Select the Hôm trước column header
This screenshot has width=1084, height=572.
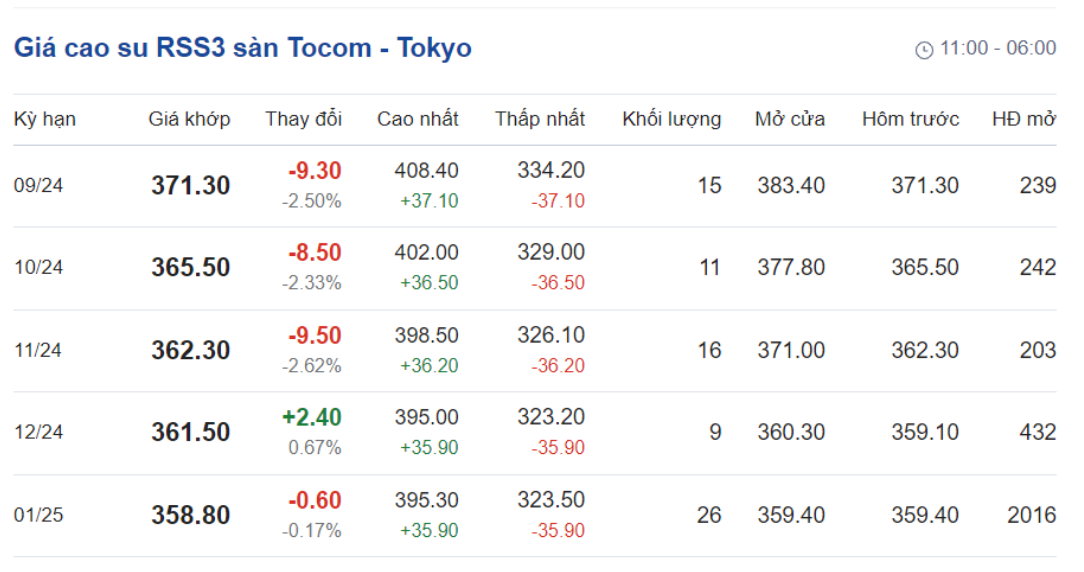(910, 119)
